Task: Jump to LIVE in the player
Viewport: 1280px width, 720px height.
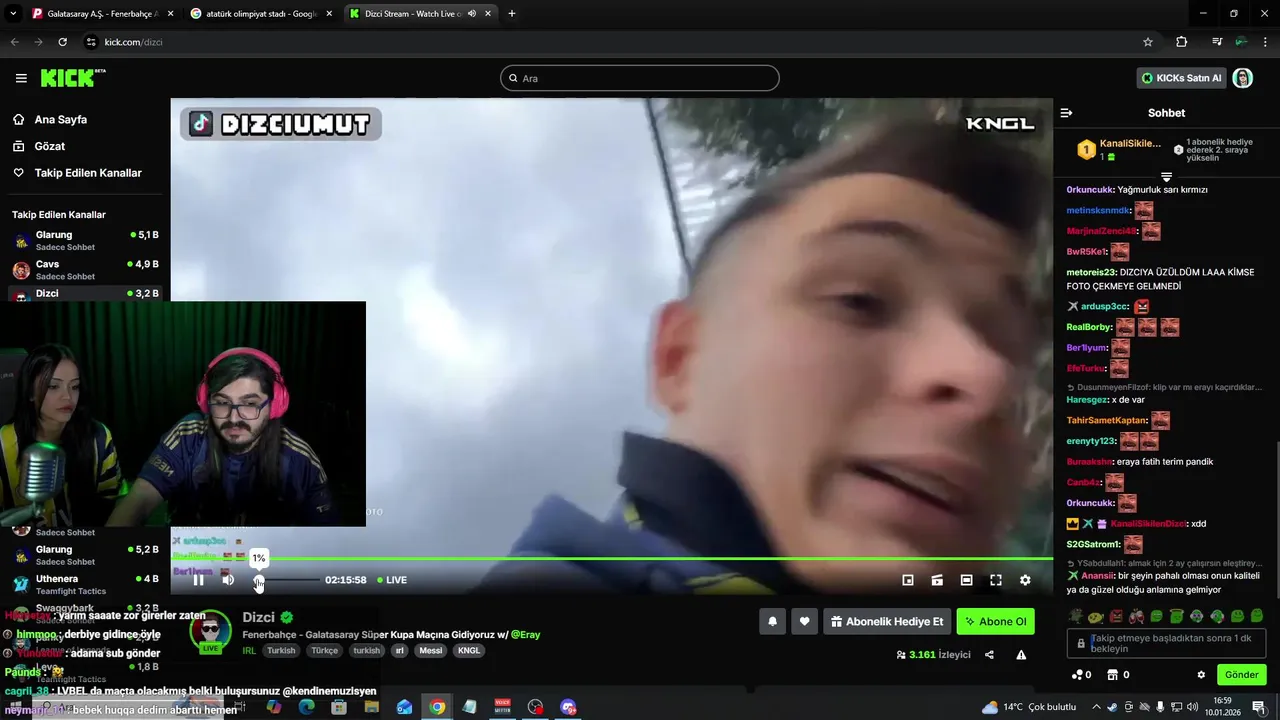Action: pos(392,580)
